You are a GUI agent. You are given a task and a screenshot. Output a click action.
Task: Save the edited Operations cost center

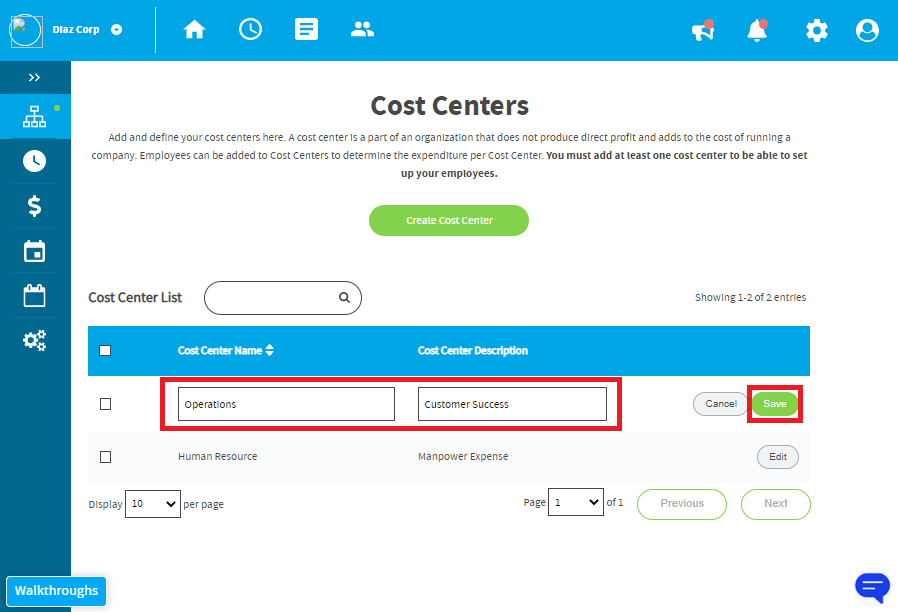click(x=775, y=404)
